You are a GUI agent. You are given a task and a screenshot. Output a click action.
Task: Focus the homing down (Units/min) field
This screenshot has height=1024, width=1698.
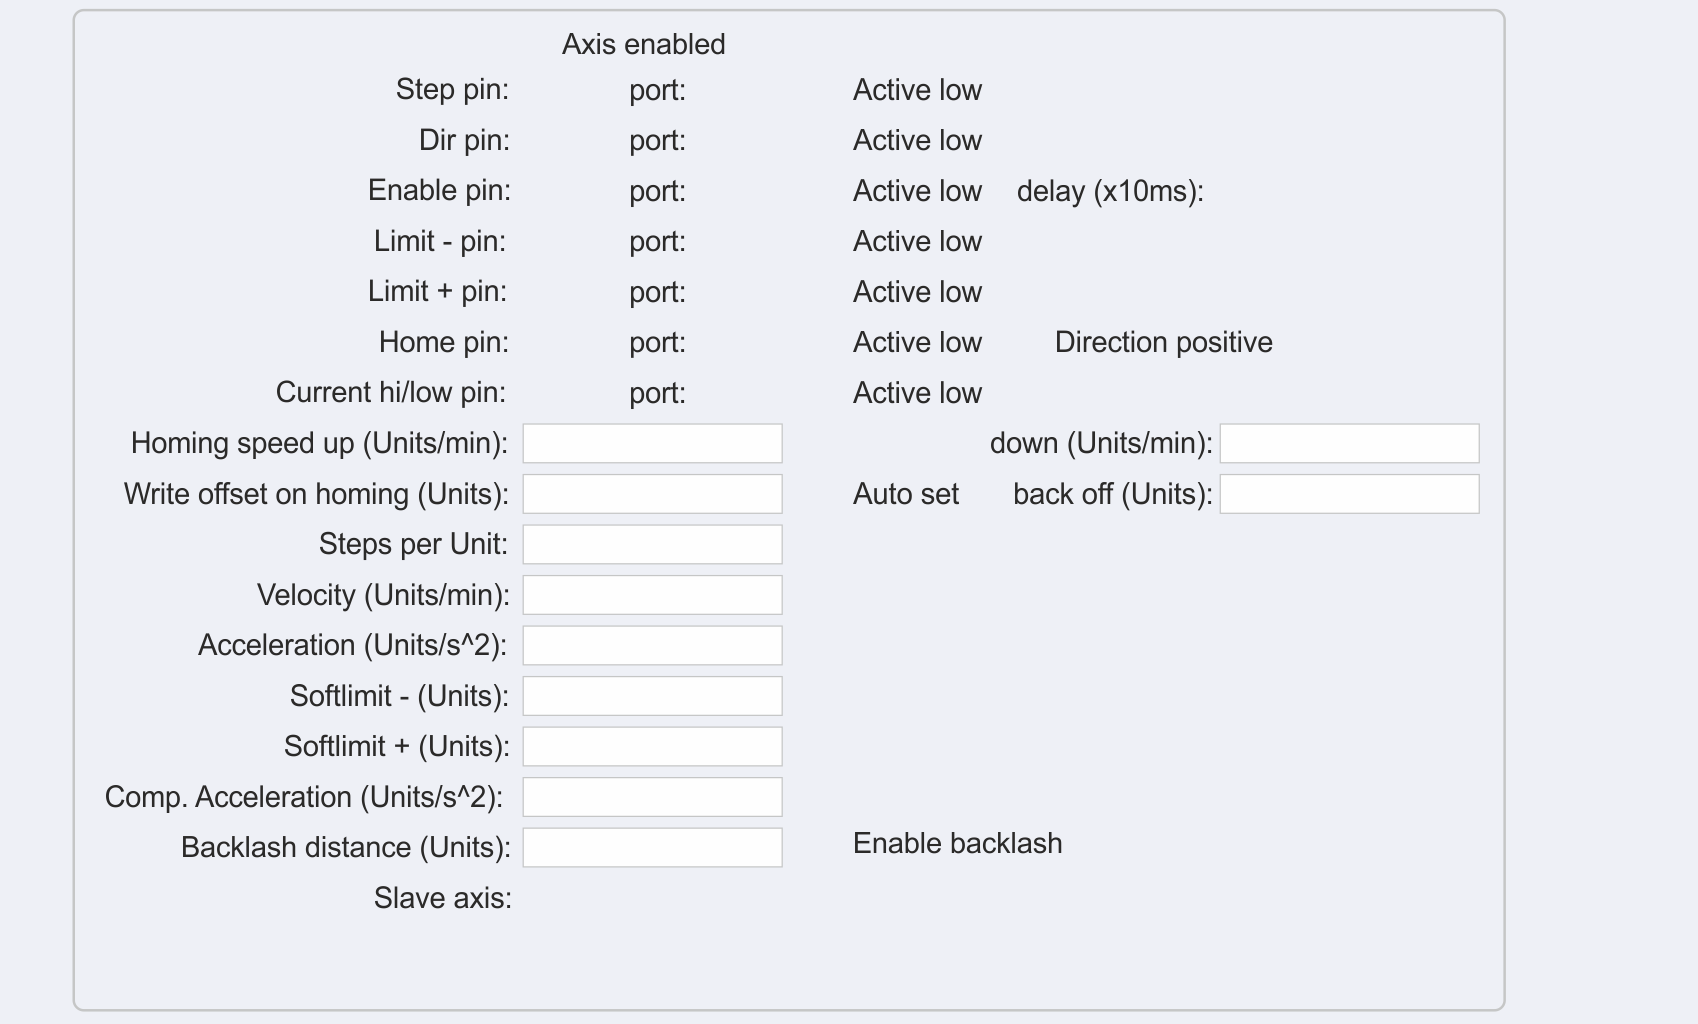click(x=1349, y=443)
